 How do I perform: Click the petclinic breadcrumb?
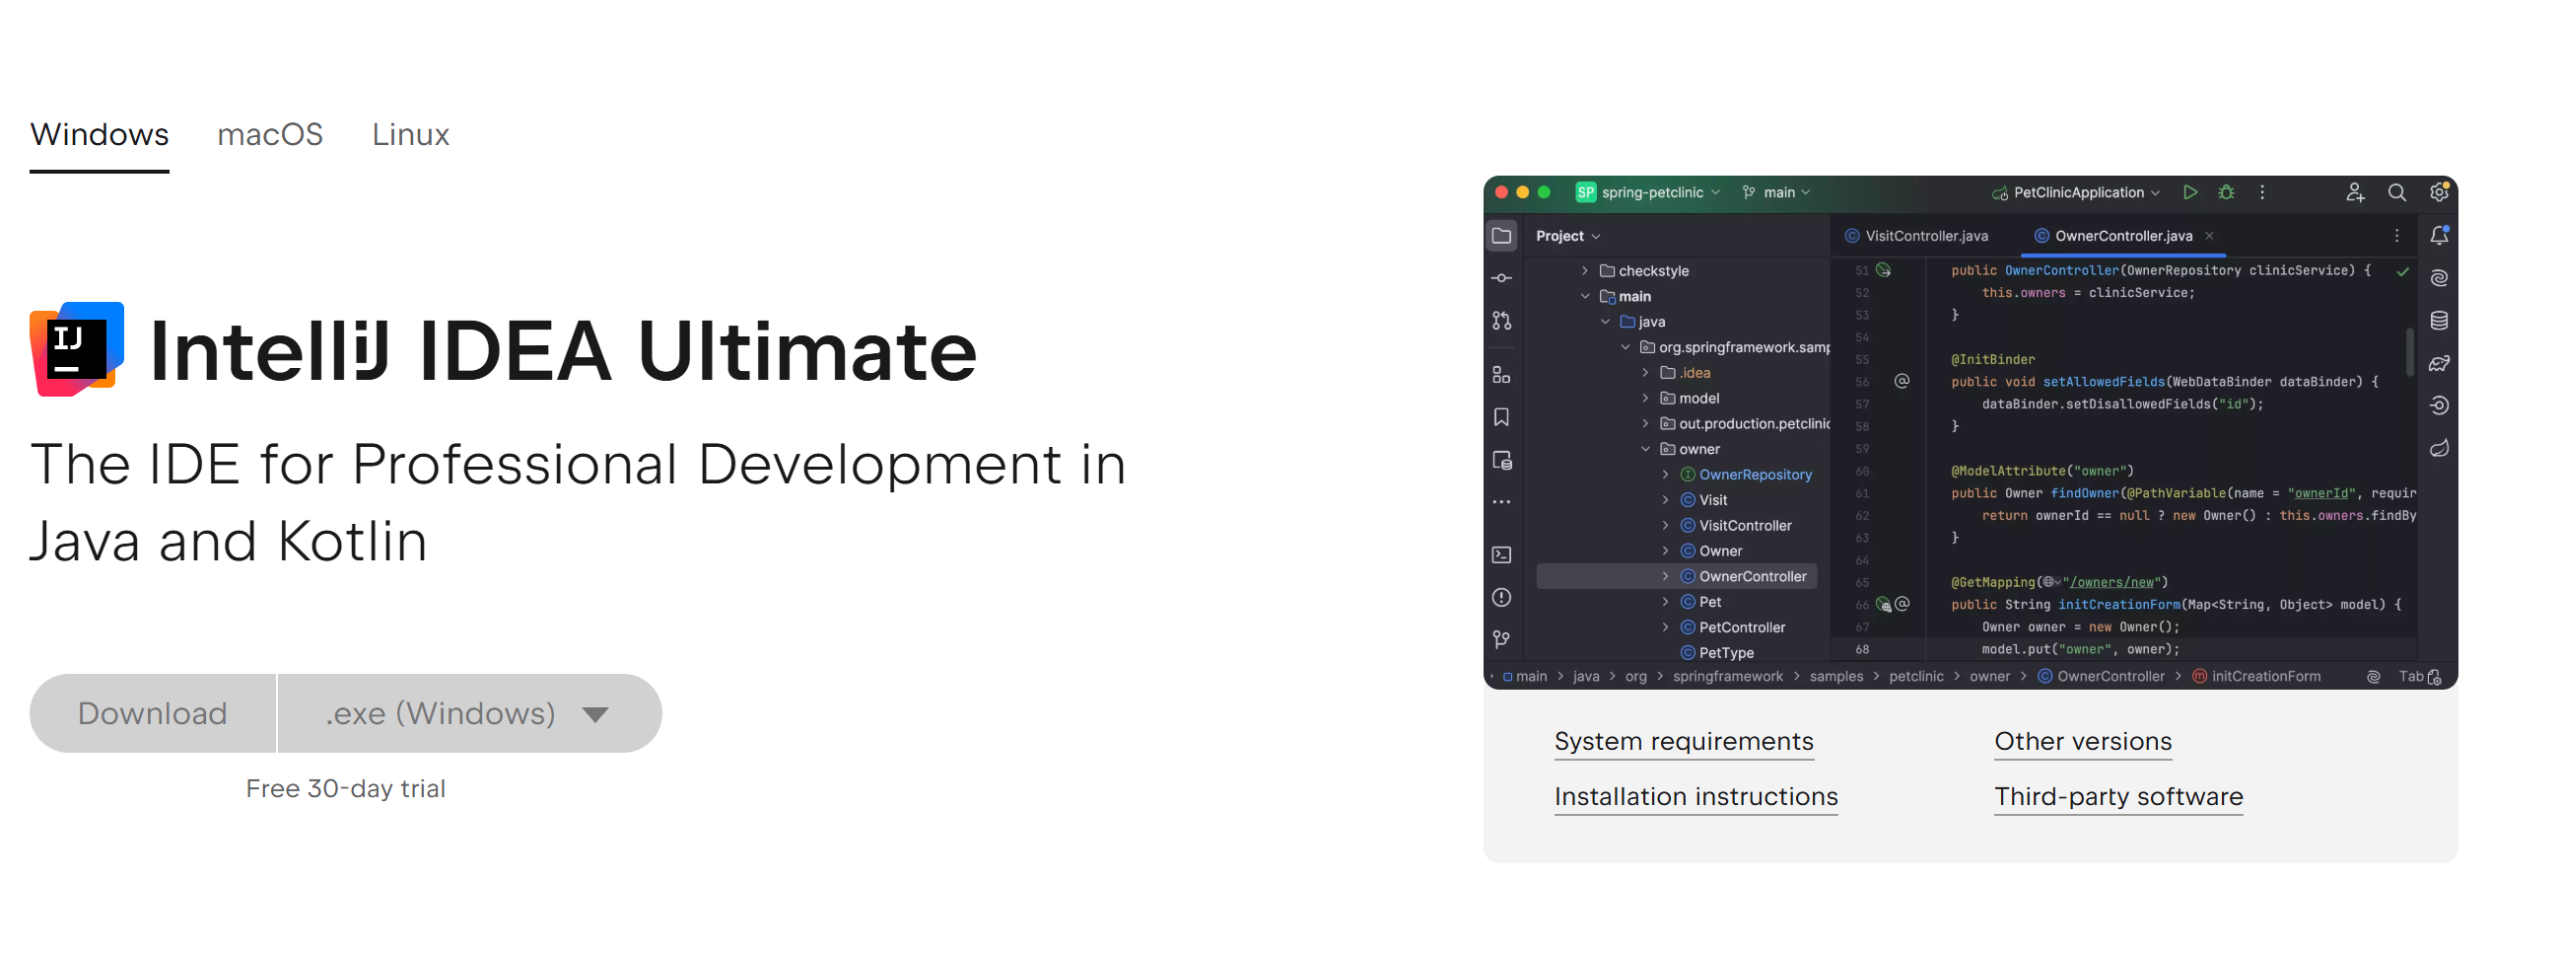(1915, 676)
